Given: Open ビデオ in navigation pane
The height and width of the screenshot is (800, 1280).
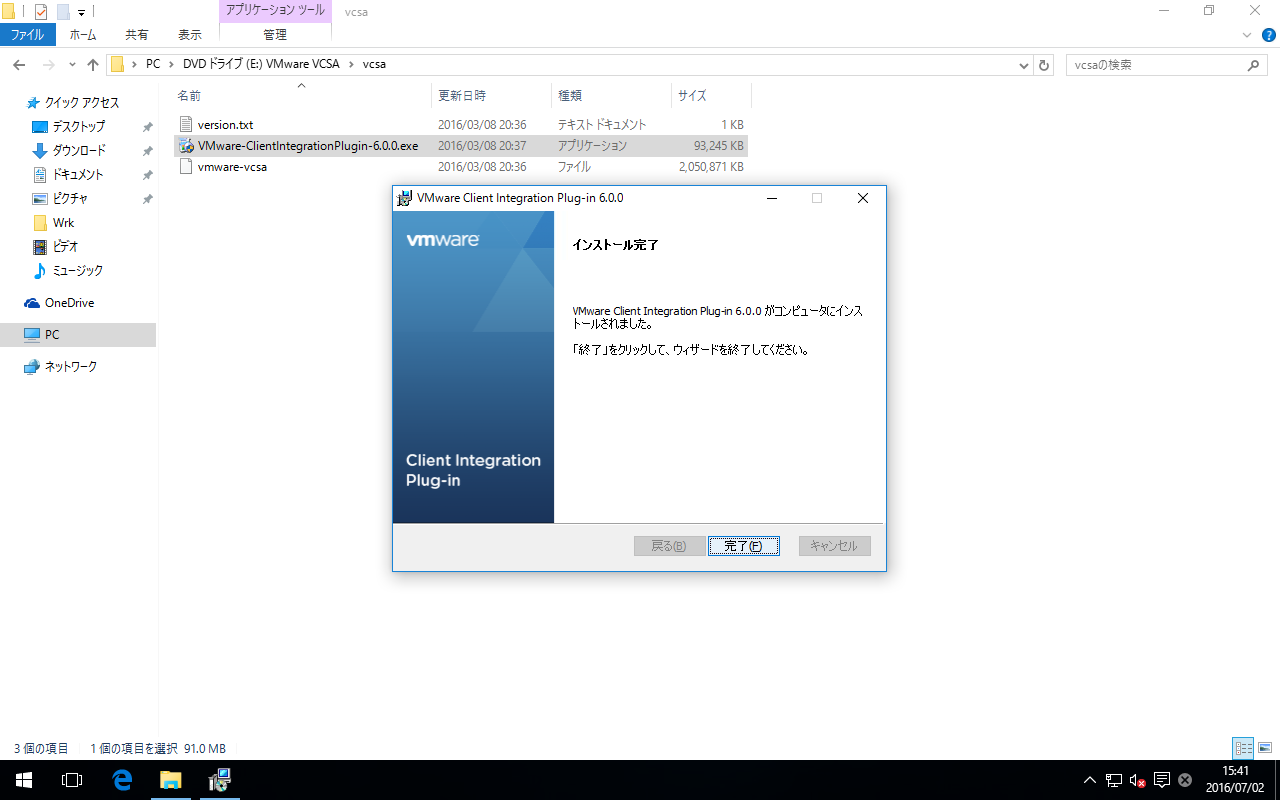Looking at the screenshot, I should click(x=65, y=246).
